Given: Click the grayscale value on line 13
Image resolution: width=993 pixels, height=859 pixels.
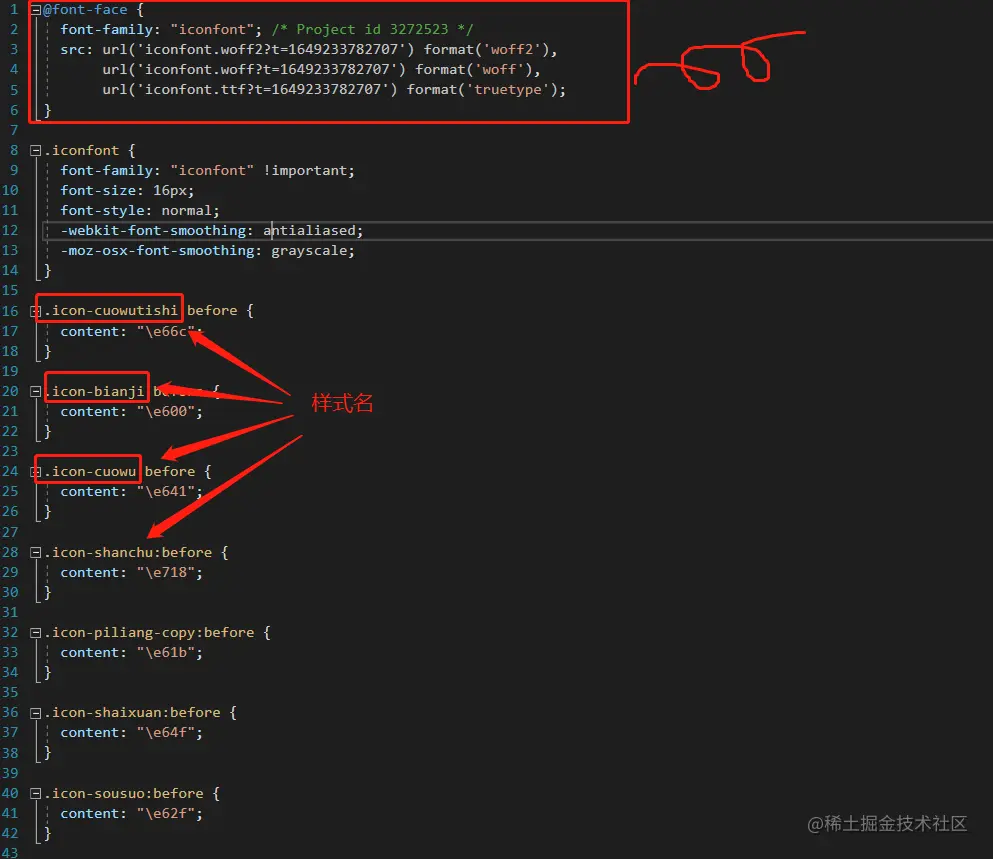Looking at the screenshot, I should pos(308,251).
